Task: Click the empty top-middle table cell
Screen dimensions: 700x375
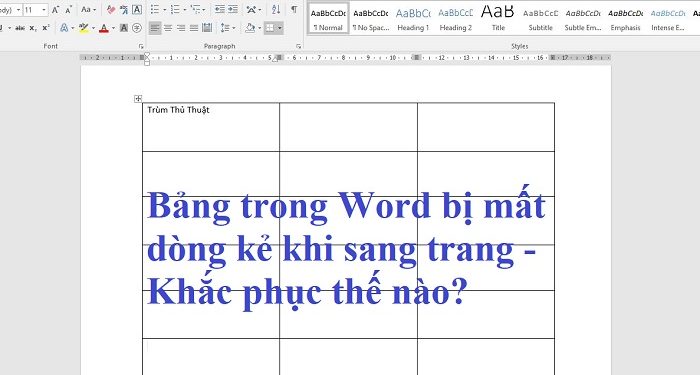Action: 348,127
